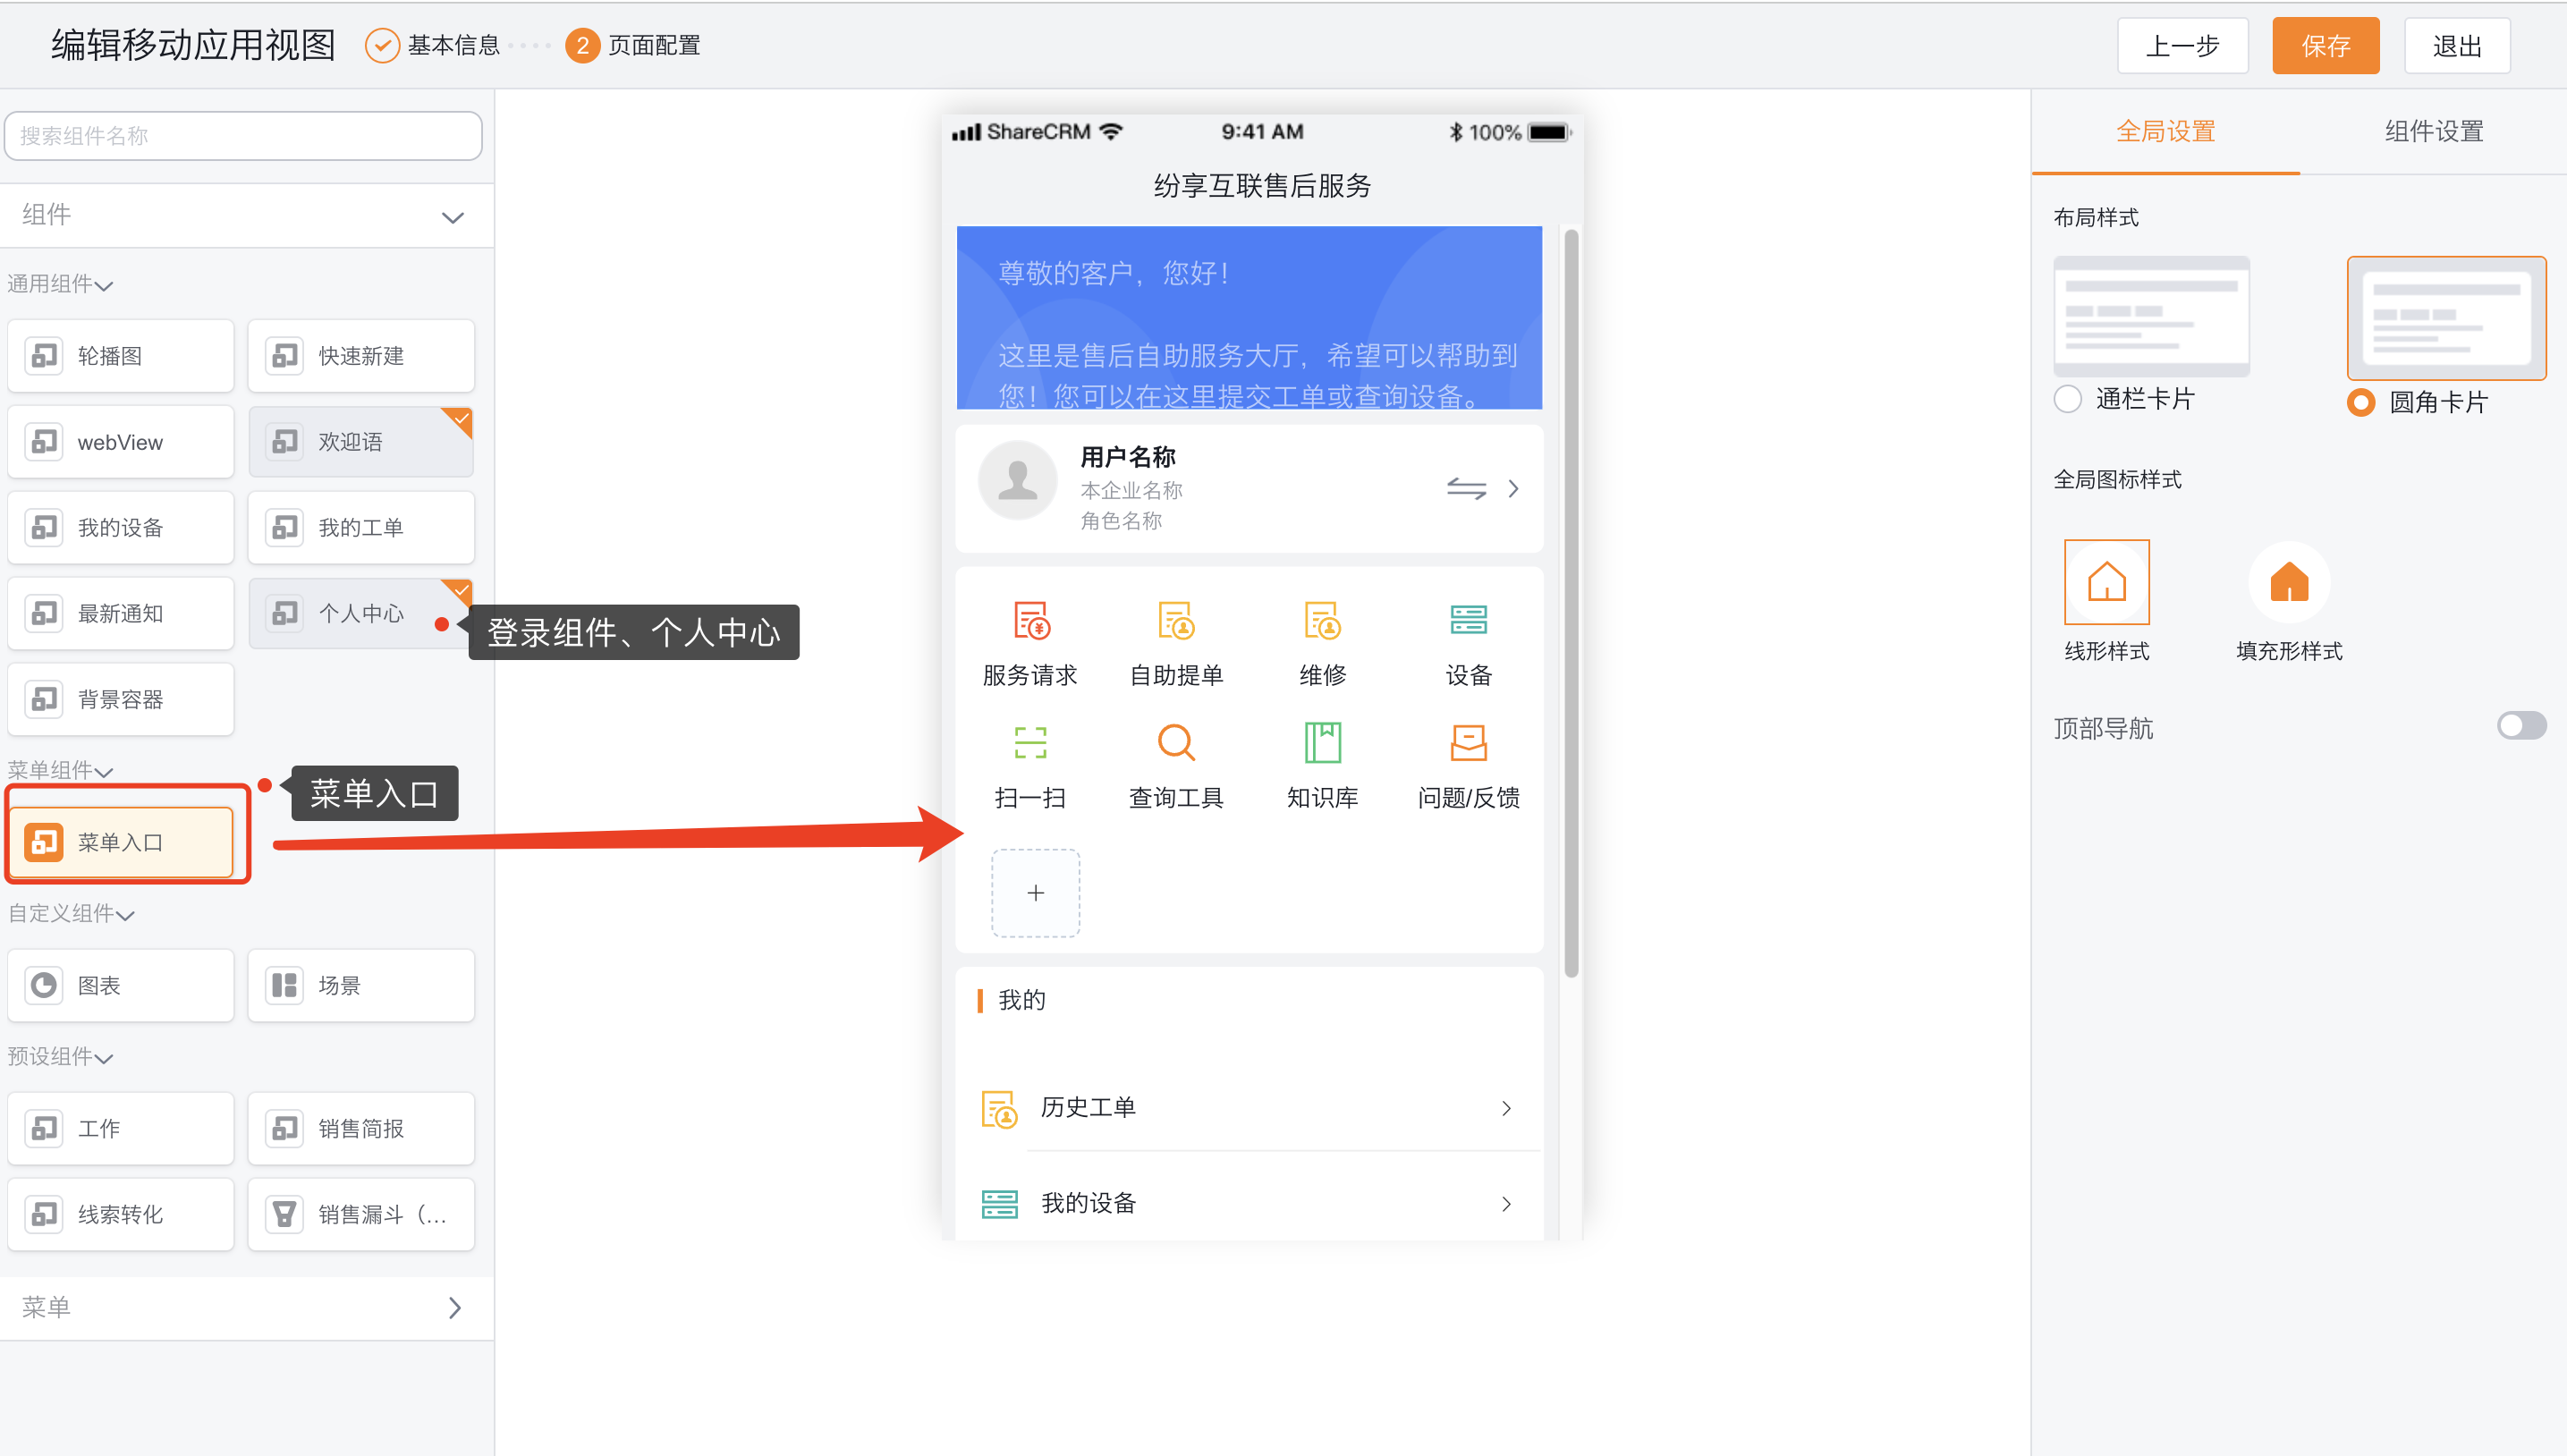Click the 圆角卡片 layout thumbnail
Viewport: 2567px width, 1456px height.
[x=2446, y=318]
